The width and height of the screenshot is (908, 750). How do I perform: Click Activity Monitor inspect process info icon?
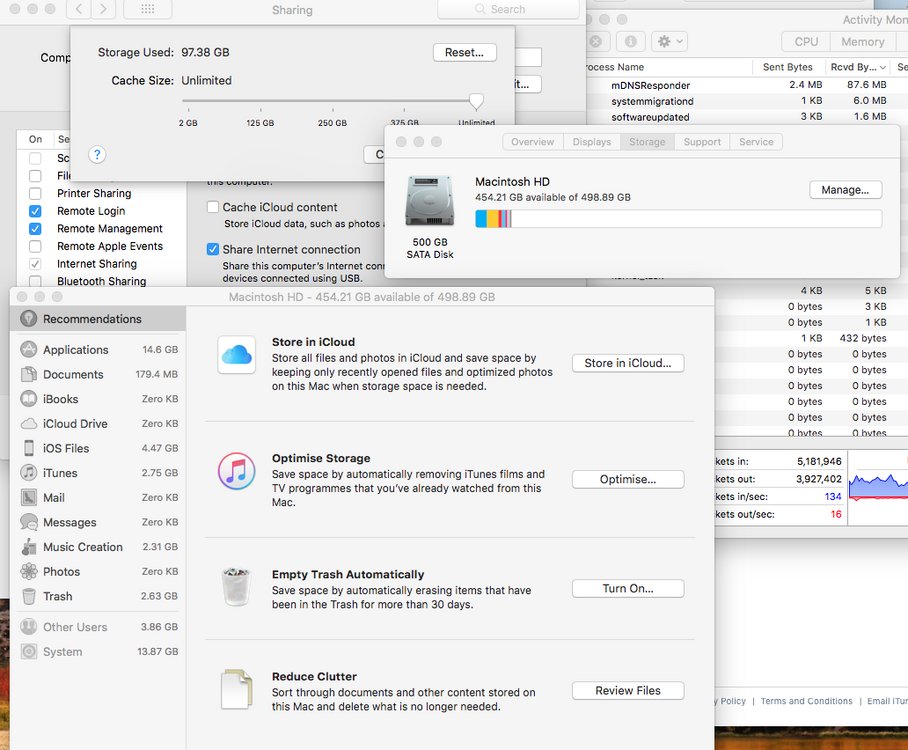(x=631, y=42)
